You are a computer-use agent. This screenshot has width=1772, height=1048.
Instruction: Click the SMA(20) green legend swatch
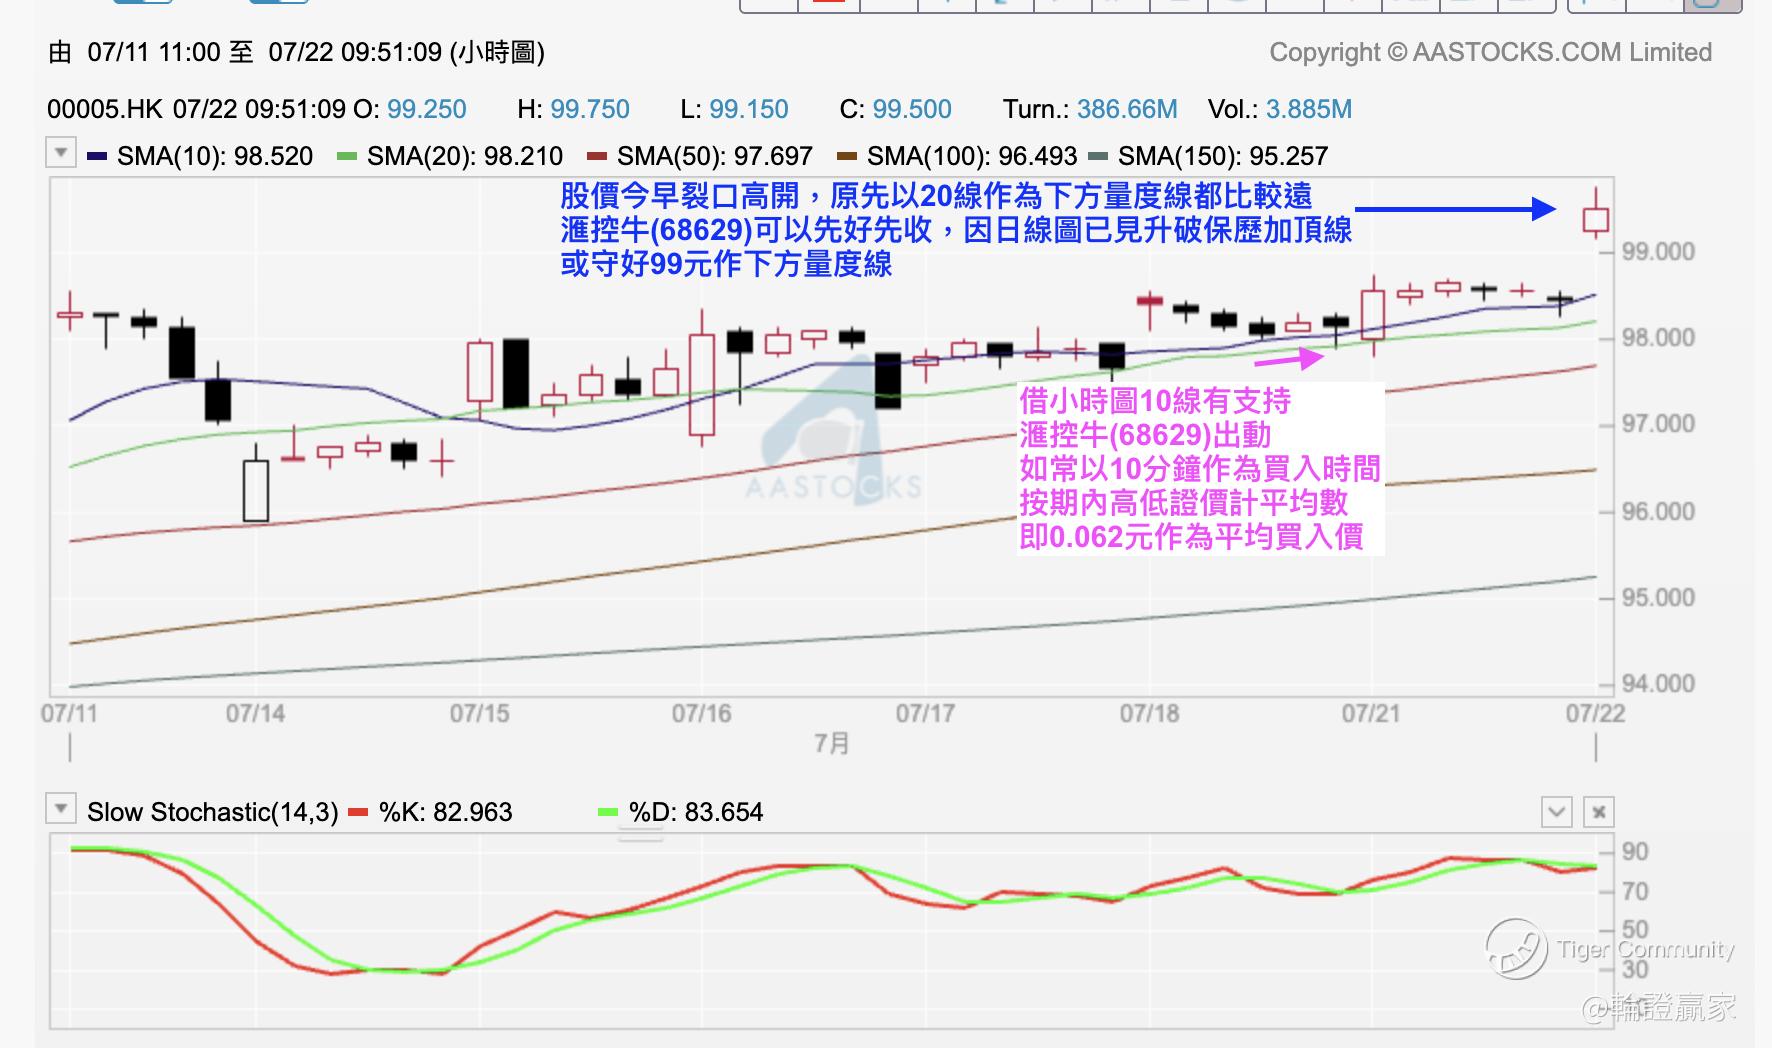tap(347, 157)
